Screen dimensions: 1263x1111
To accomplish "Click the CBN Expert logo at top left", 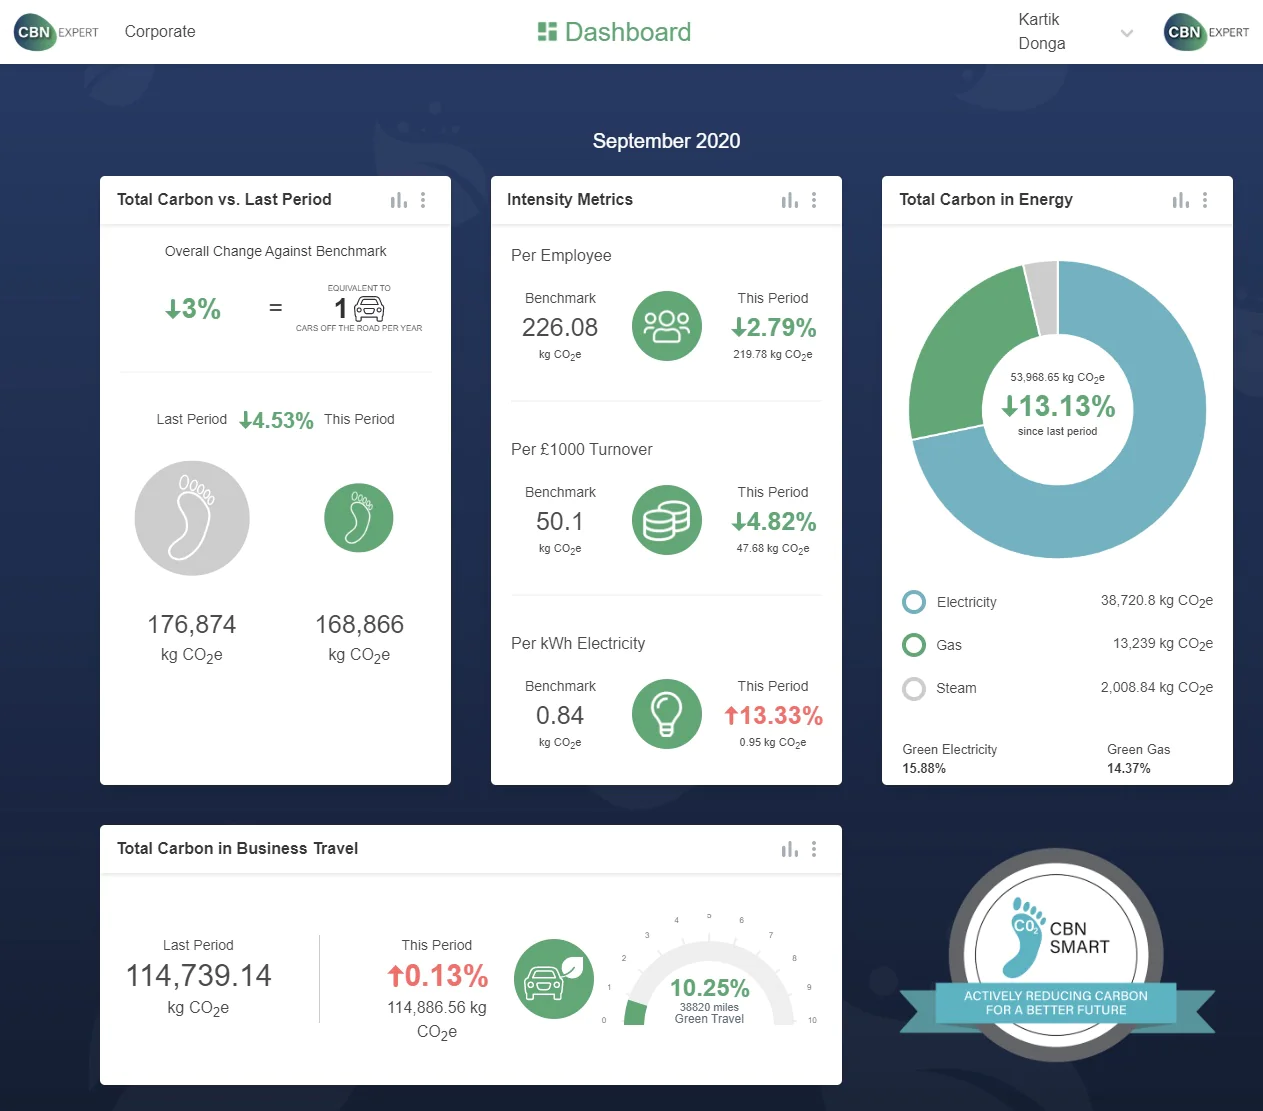I will coord(57,32).
